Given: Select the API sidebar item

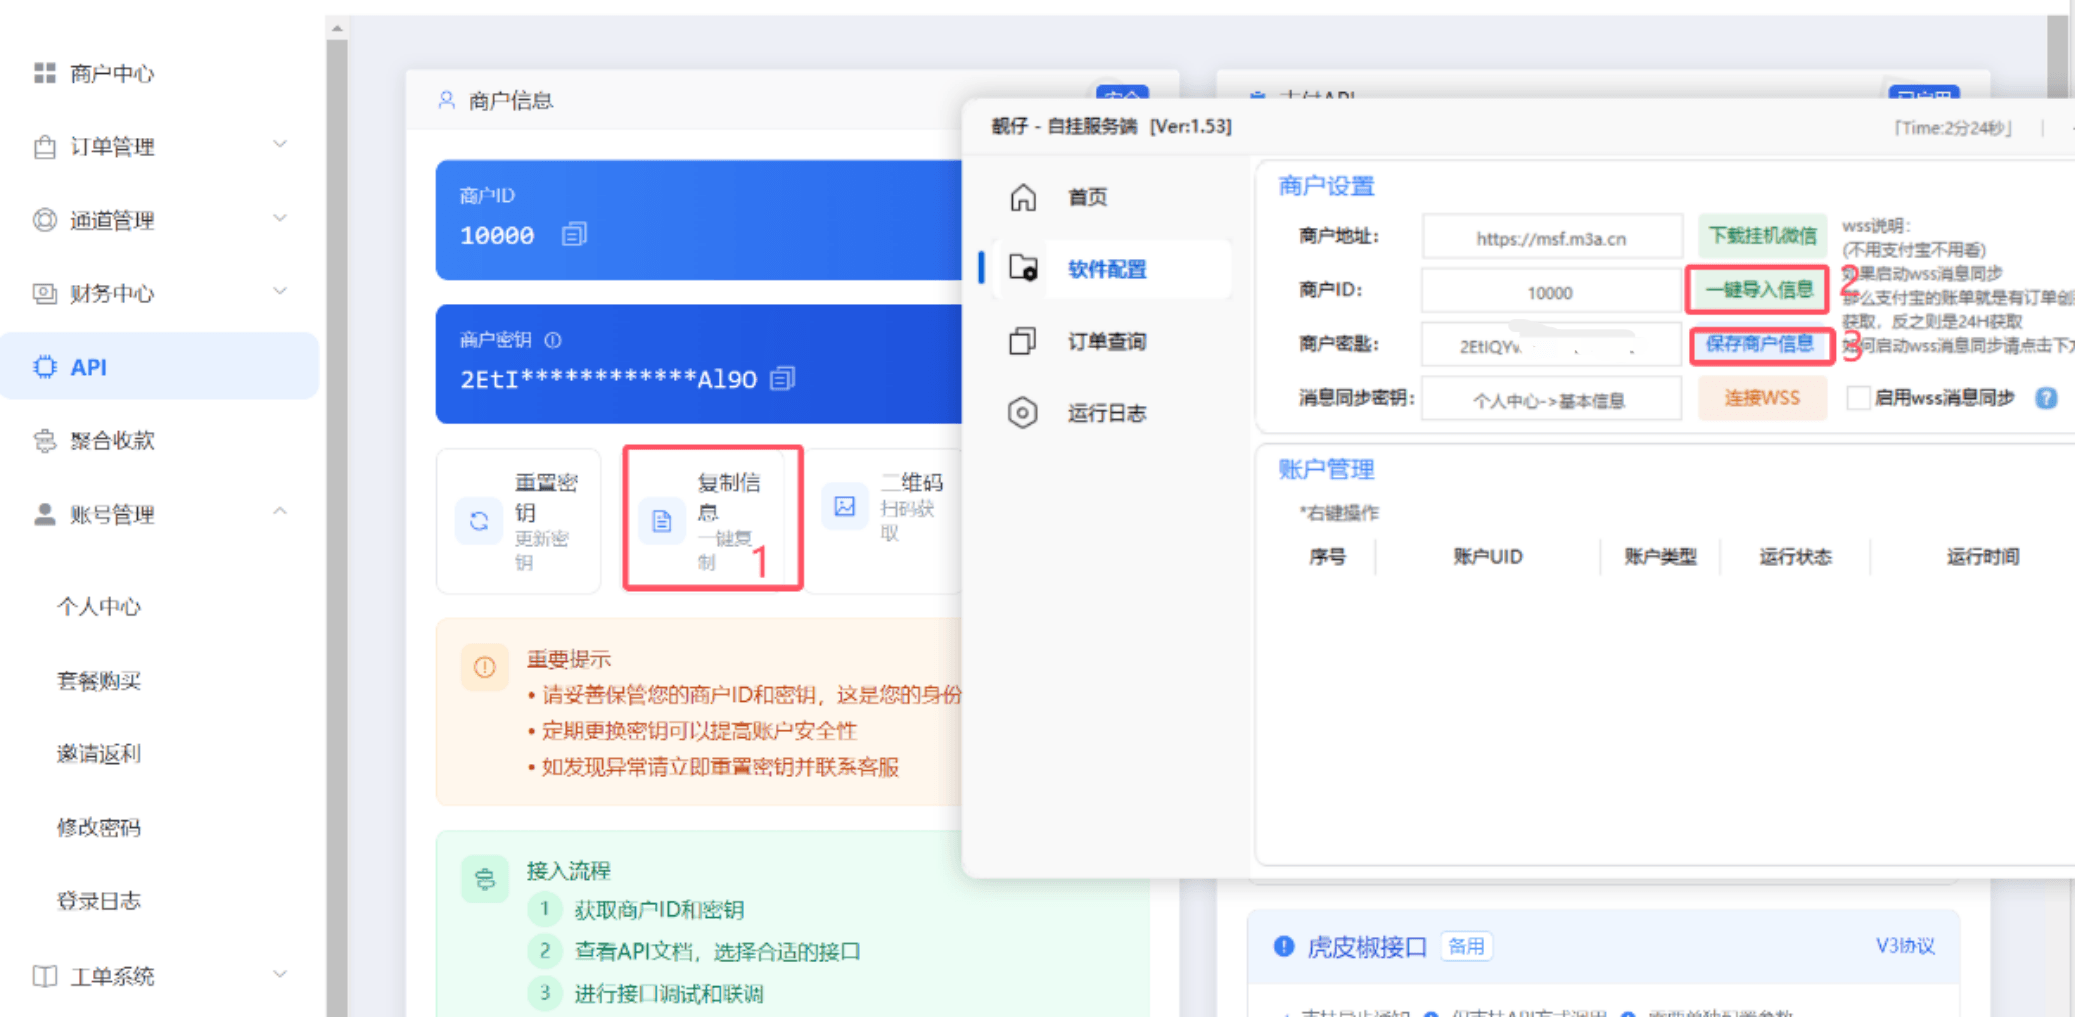Looking at the screenshot, I should pos(160,367).
